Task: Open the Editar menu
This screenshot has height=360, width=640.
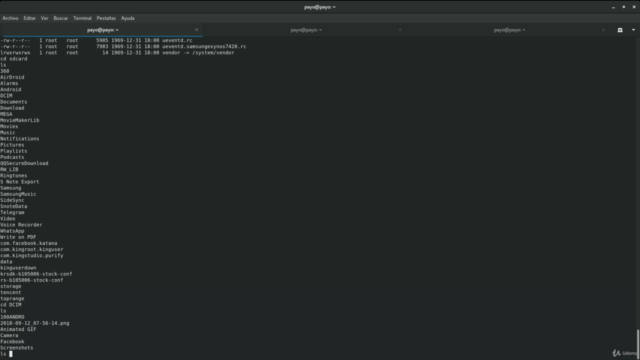Action: point(29,18)
